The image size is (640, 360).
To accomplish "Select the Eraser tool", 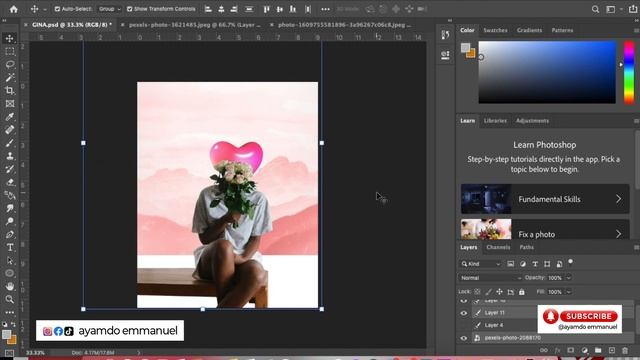I will click(10, 182).
